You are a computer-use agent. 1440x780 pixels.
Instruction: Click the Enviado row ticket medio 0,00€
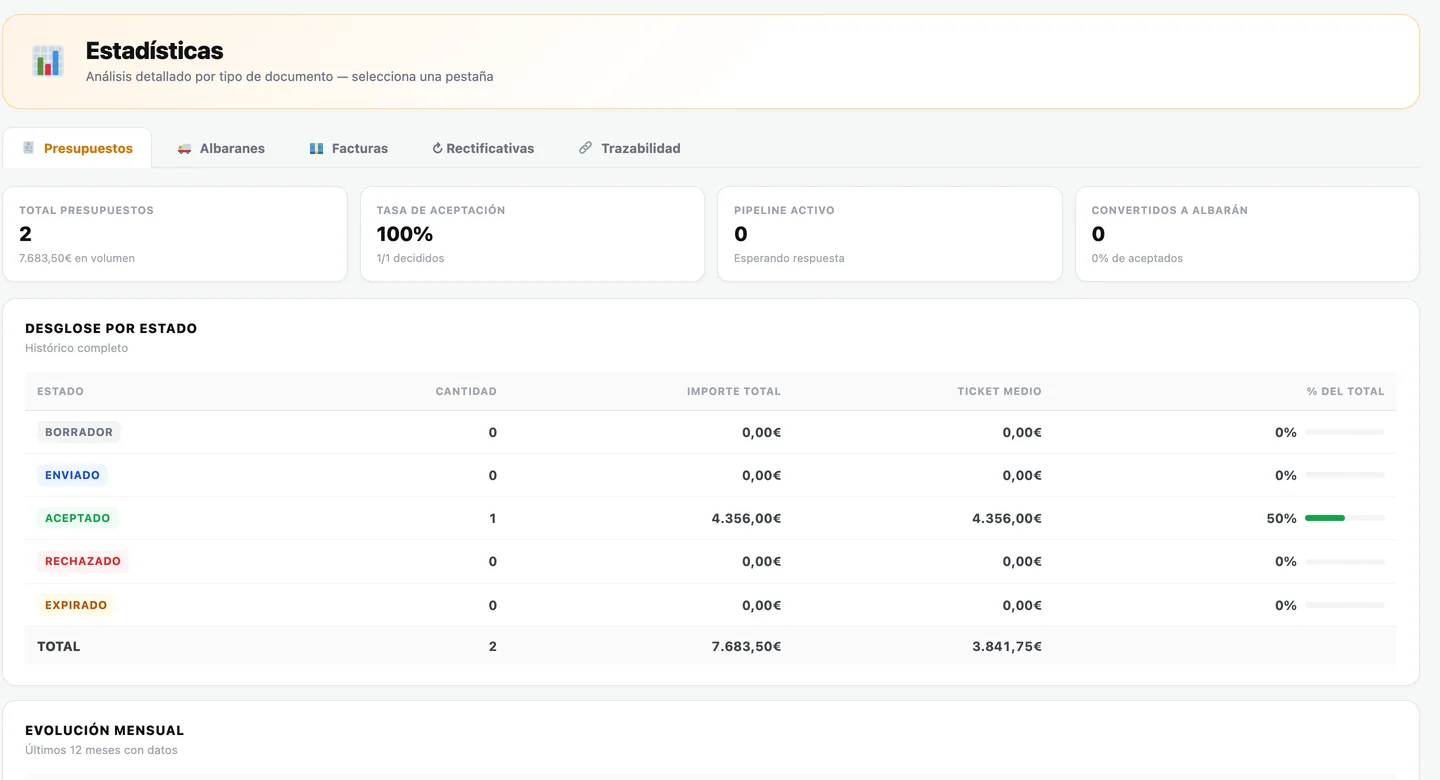pyautogui.click(x=1022, y=475)
